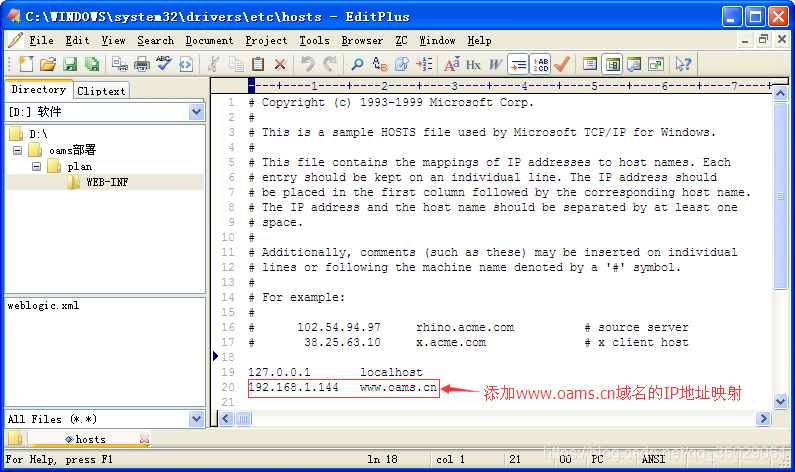Screen dimensions: 795x472
Task: Click the Redo arrow icon
Action: pyautogui.click(x=330, y=64)
